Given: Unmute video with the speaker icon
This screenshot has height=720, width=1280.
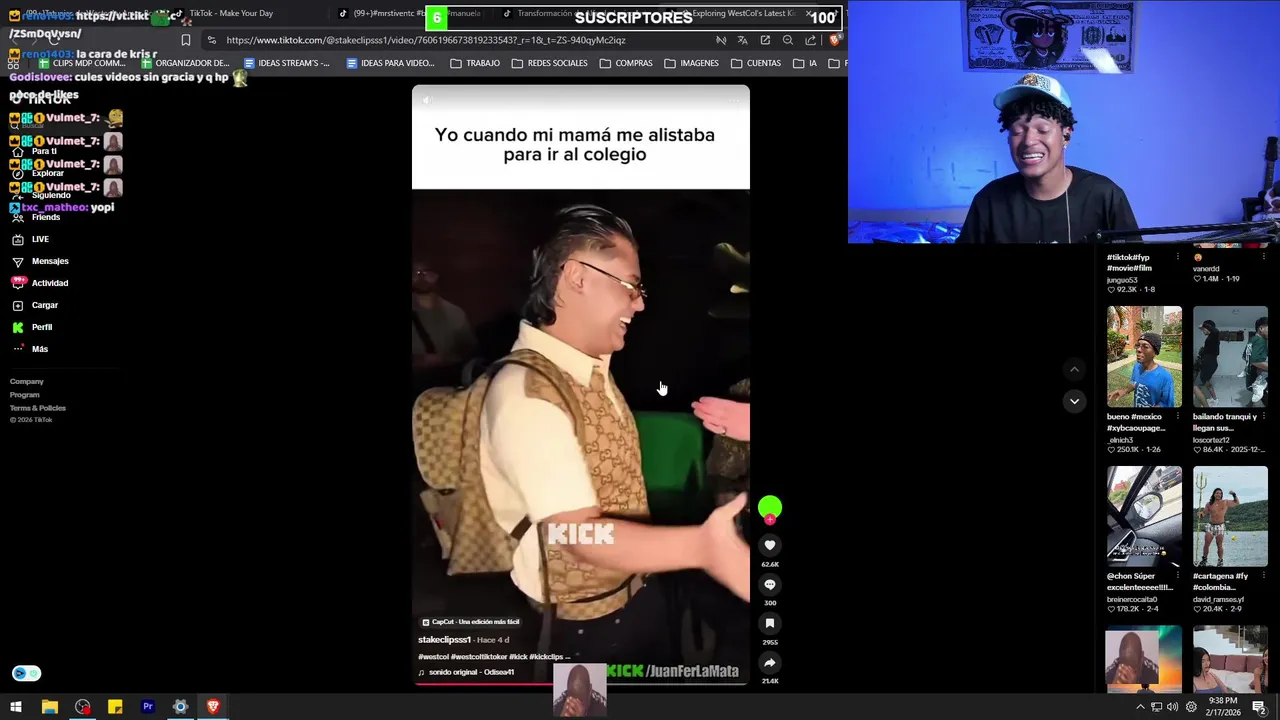Looking at the screenshot, I should coord(427,100).
